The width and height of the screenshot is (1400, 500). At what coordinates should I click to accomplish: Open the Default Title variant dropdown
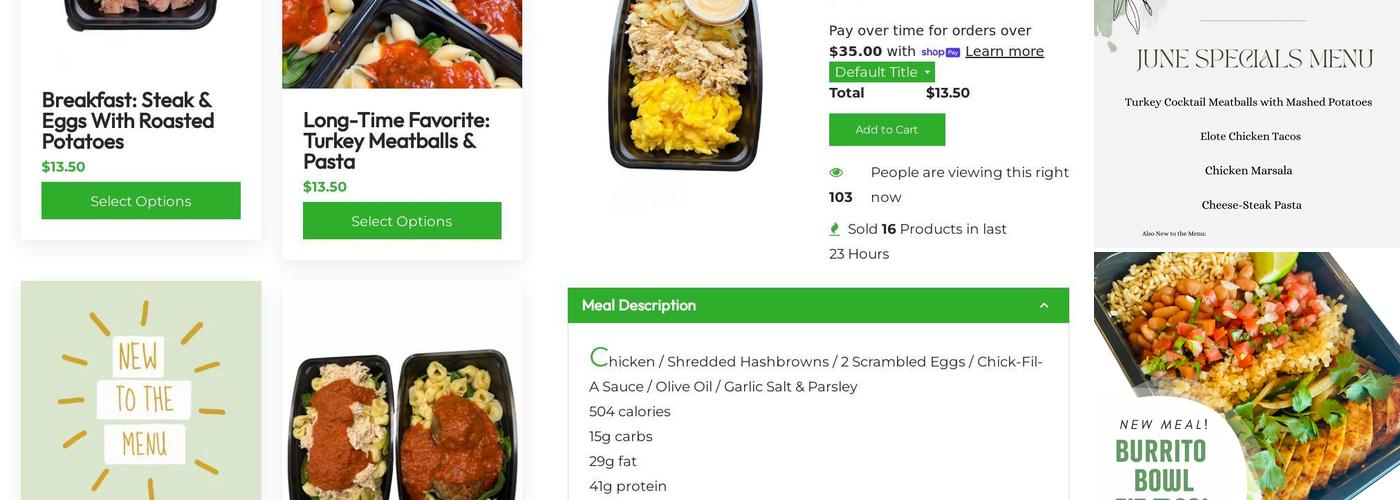click(x=881, y=72)
